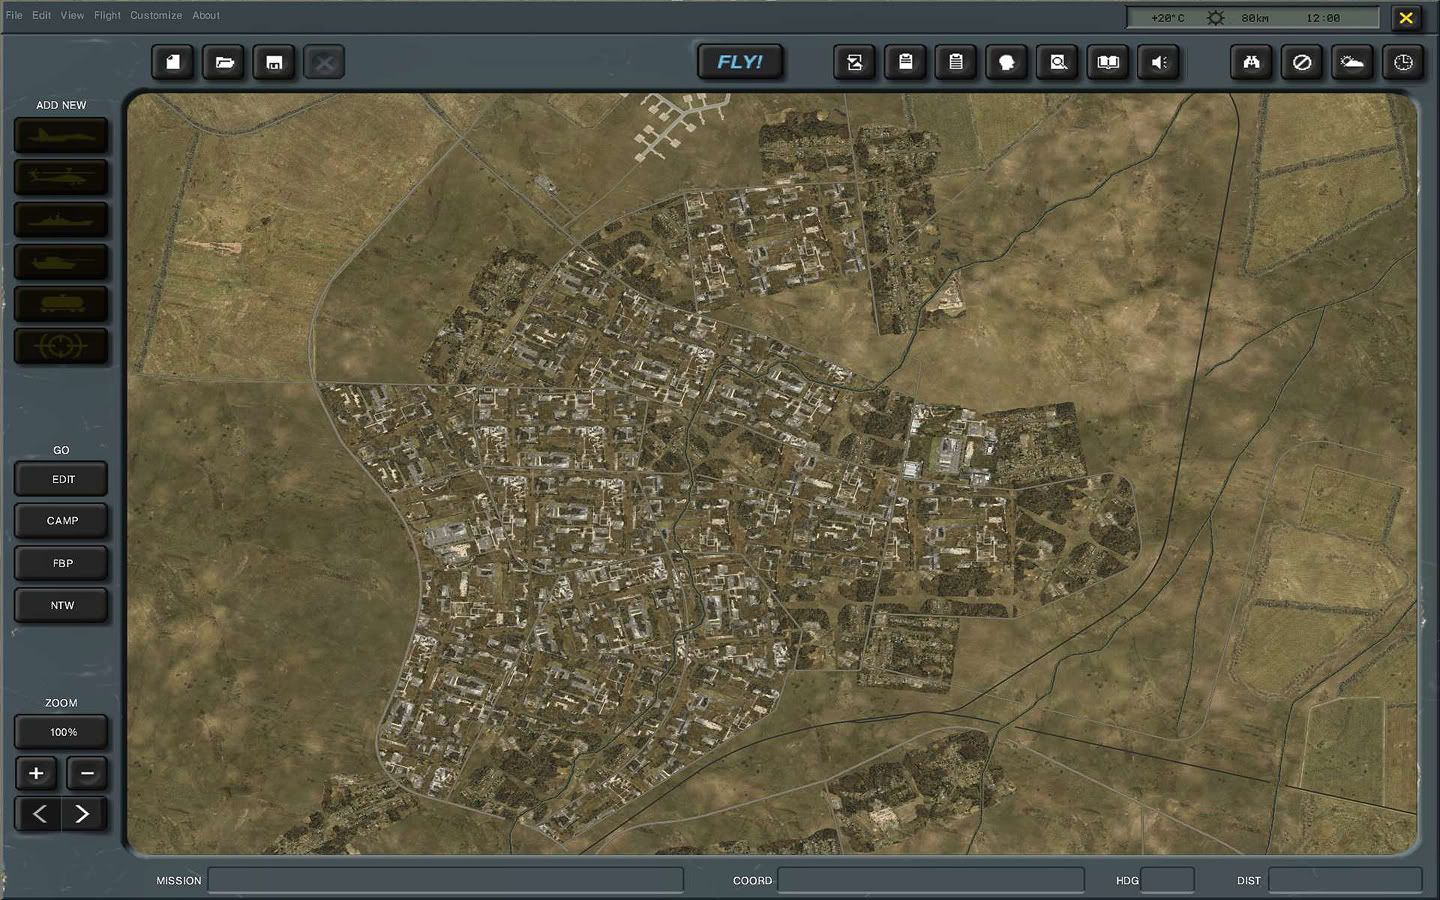Open the encyclopedia book icon
The width and height of the screenshot is (1440, 900).
[x=1108, y=62]
